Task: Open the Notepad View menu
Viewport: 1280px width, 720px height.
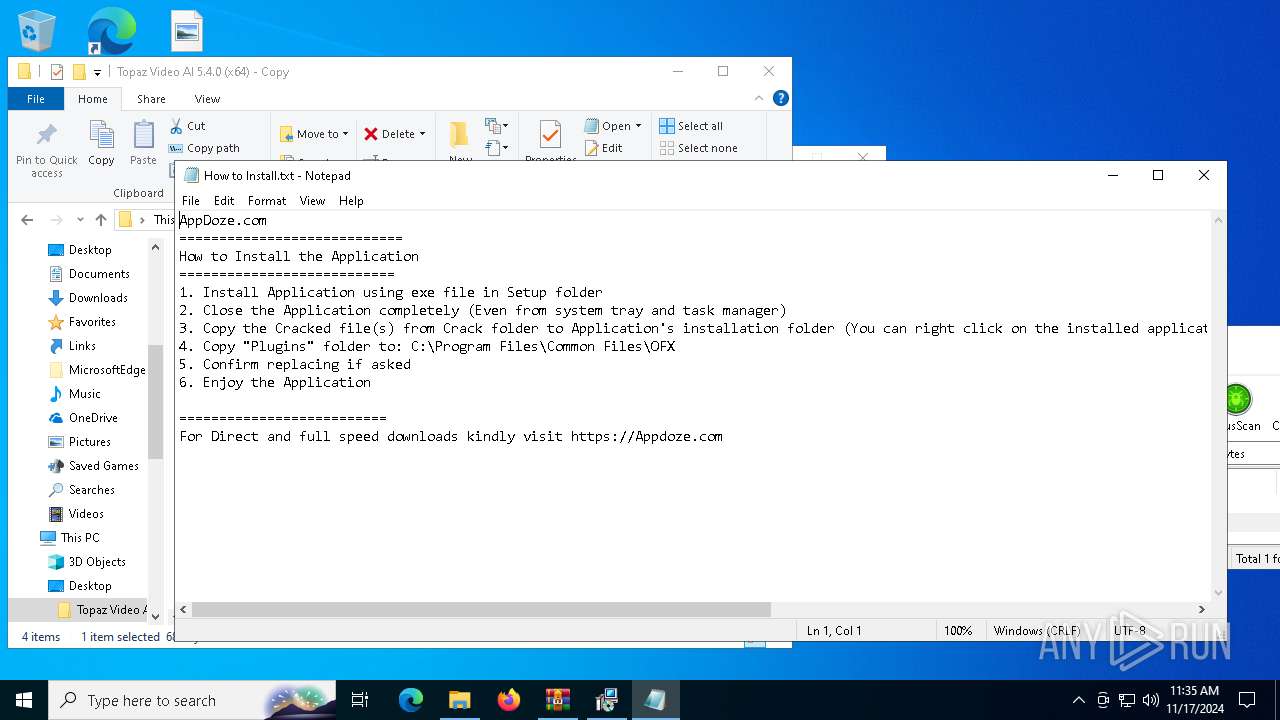Action: coord(312,201)
